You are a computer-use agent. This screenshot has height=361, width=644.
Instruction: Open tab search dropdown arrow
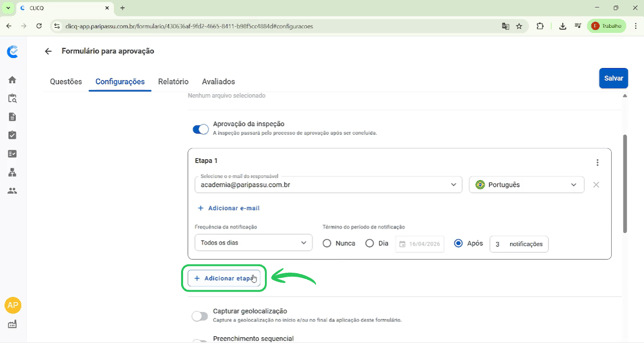coord(8,8)
